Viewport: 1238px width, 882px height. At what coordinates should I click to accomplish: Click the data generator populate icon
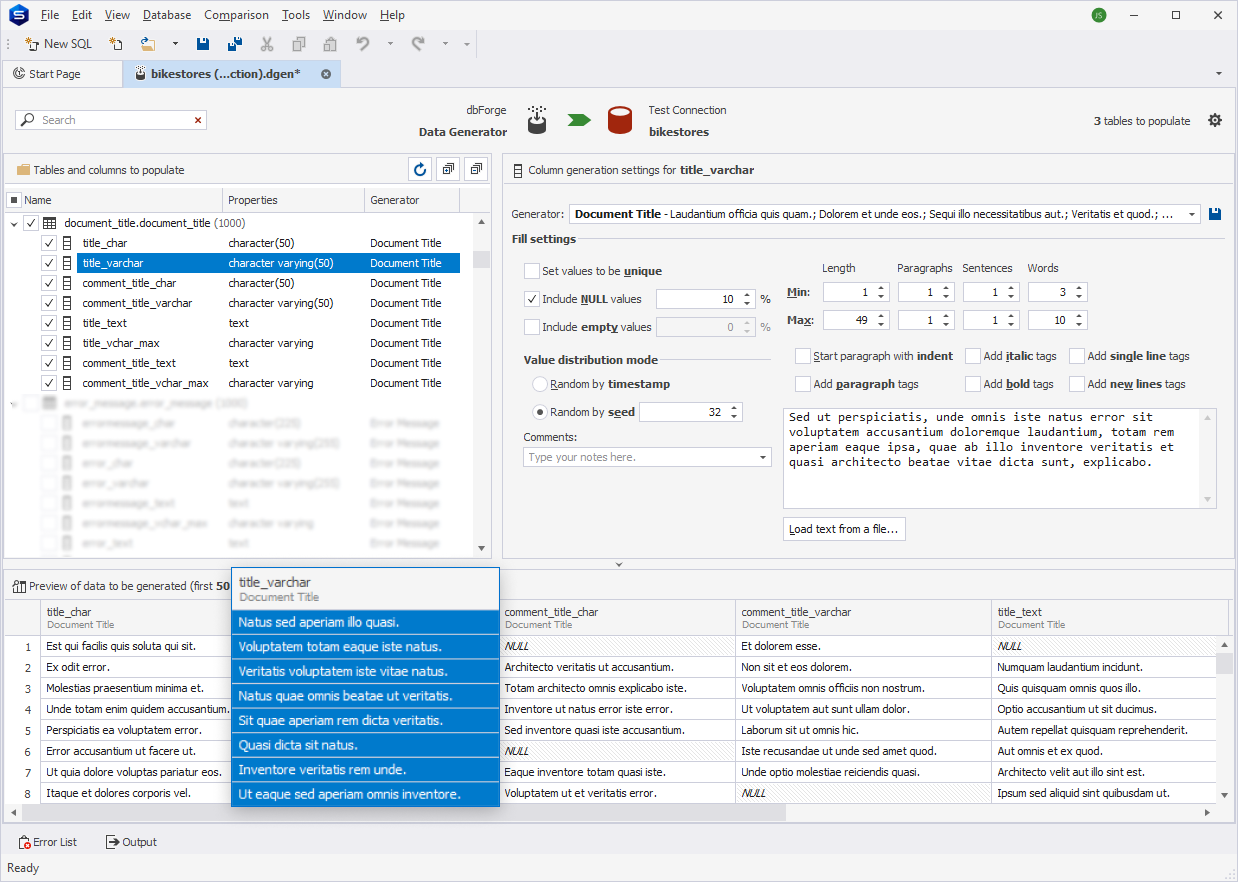538,120
